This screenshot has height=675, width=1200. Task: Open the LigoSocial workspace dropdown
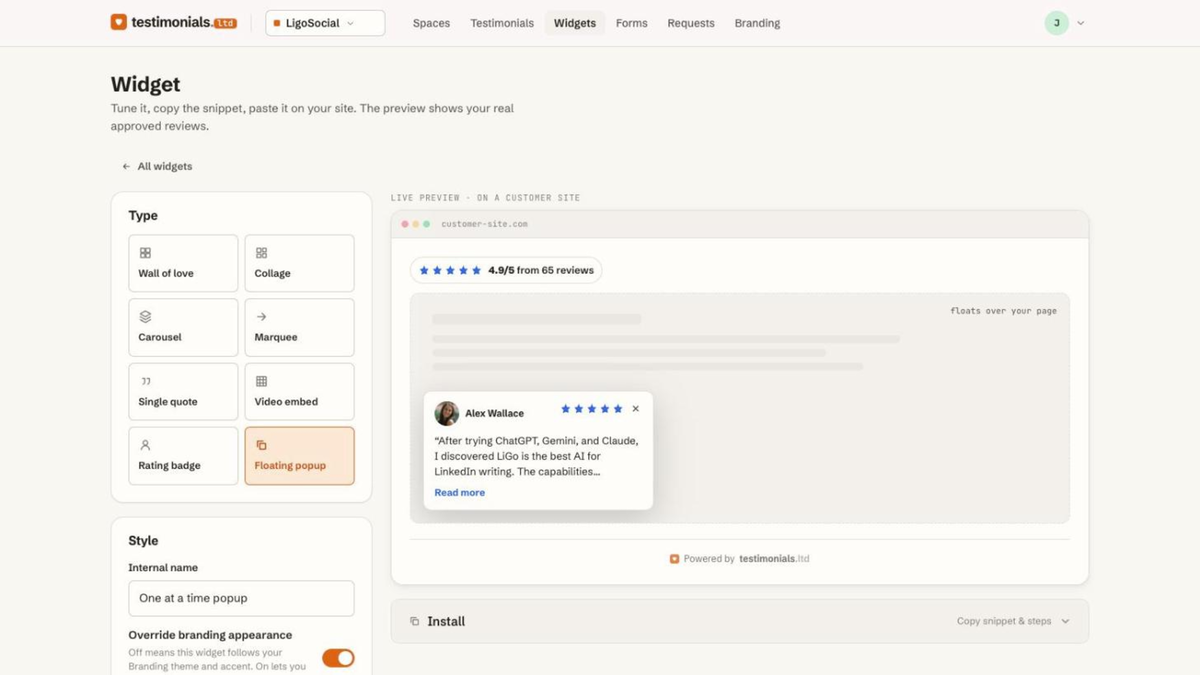pyautogui.click(x=325, y=23)
